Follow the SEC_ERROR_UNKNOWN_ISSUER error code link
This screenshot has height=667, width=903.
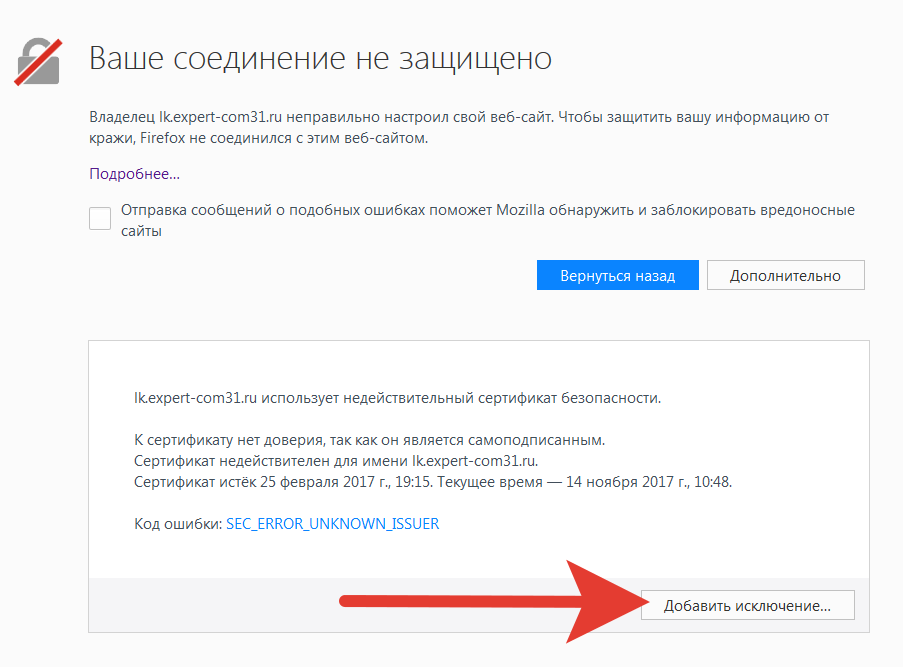click(332, 522)
